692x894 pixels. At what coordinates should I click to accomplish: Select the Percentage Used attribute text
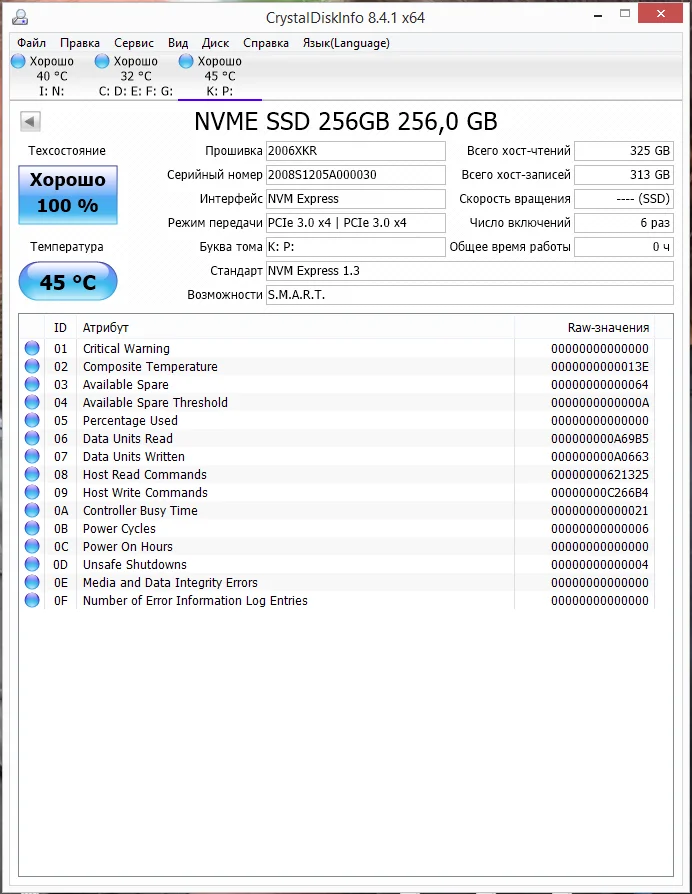click(130, 421)
